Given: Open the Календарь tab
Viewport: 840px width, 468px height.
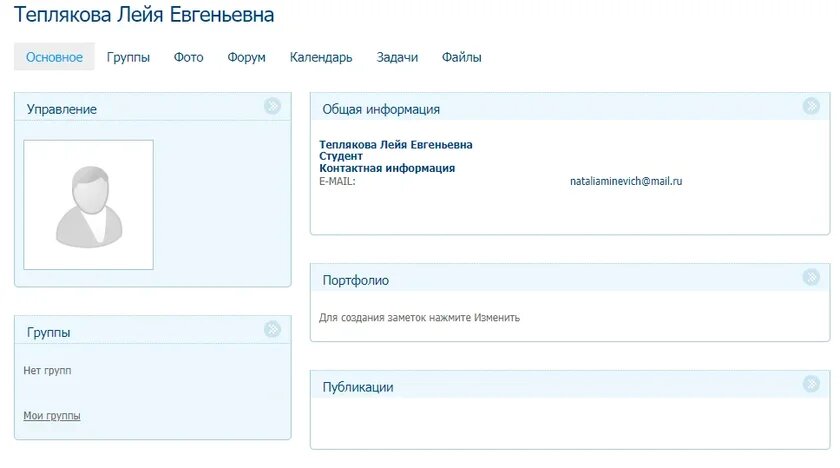Looking at the screenshot, I should (x=321, y=57).
